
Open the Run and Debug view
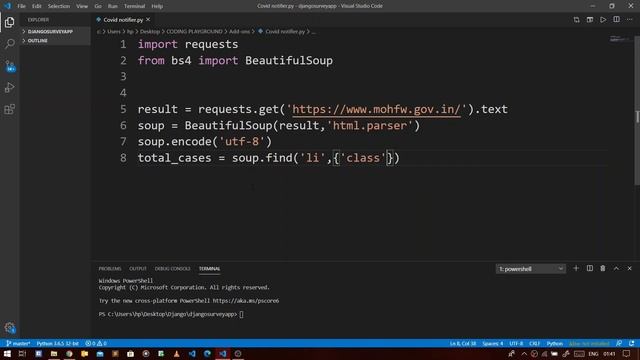10,87
